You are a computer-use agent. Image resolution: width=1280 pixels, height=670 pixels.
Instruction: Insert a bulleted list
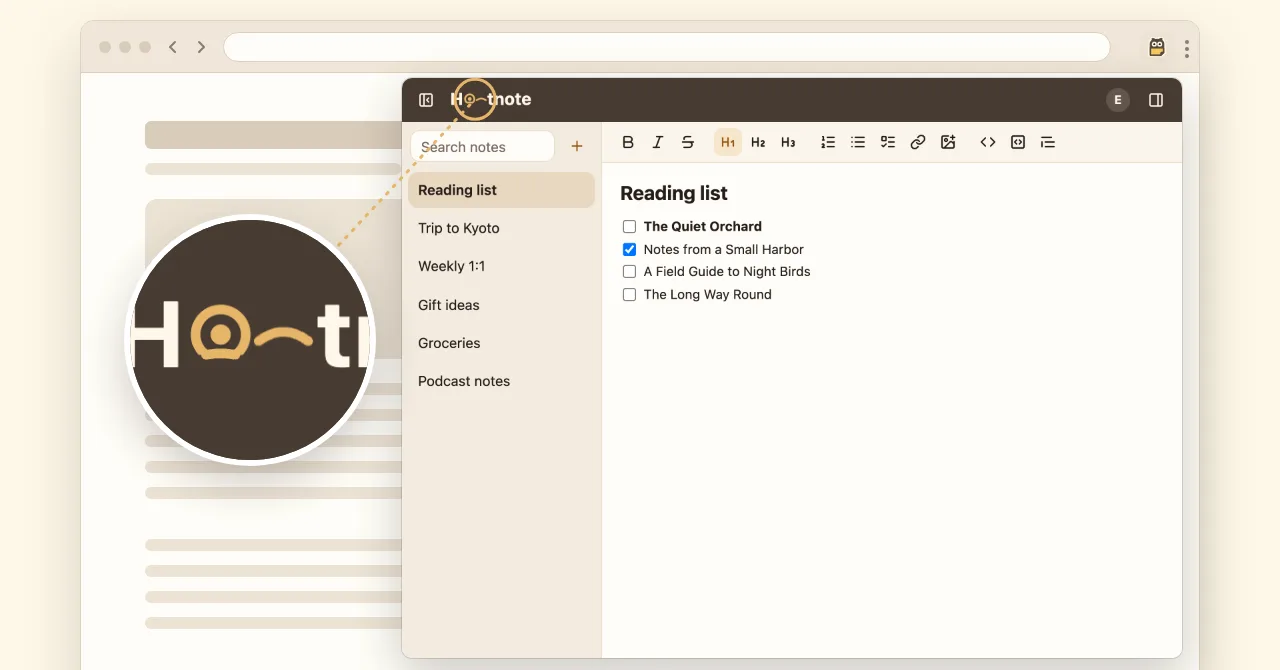(858, 142)
